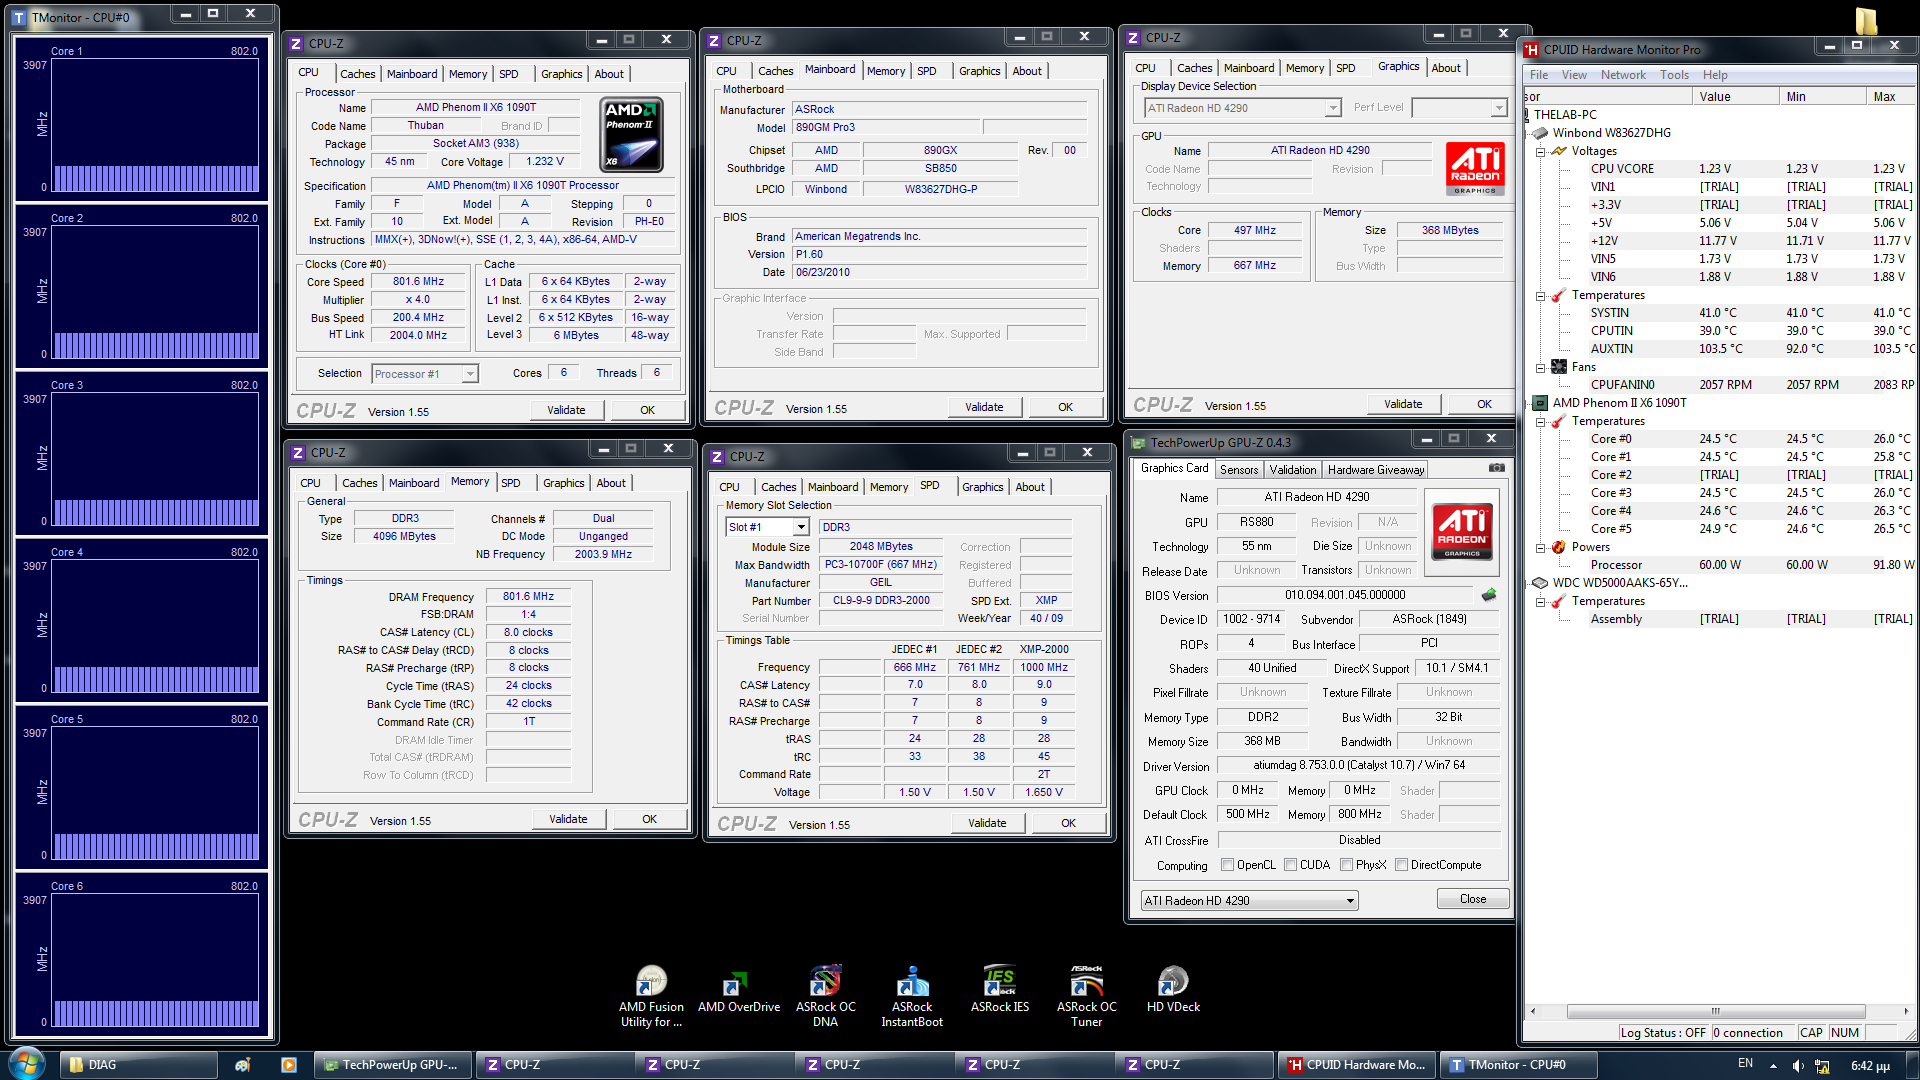Click the network tray icon

(x=1822, y=1065)
